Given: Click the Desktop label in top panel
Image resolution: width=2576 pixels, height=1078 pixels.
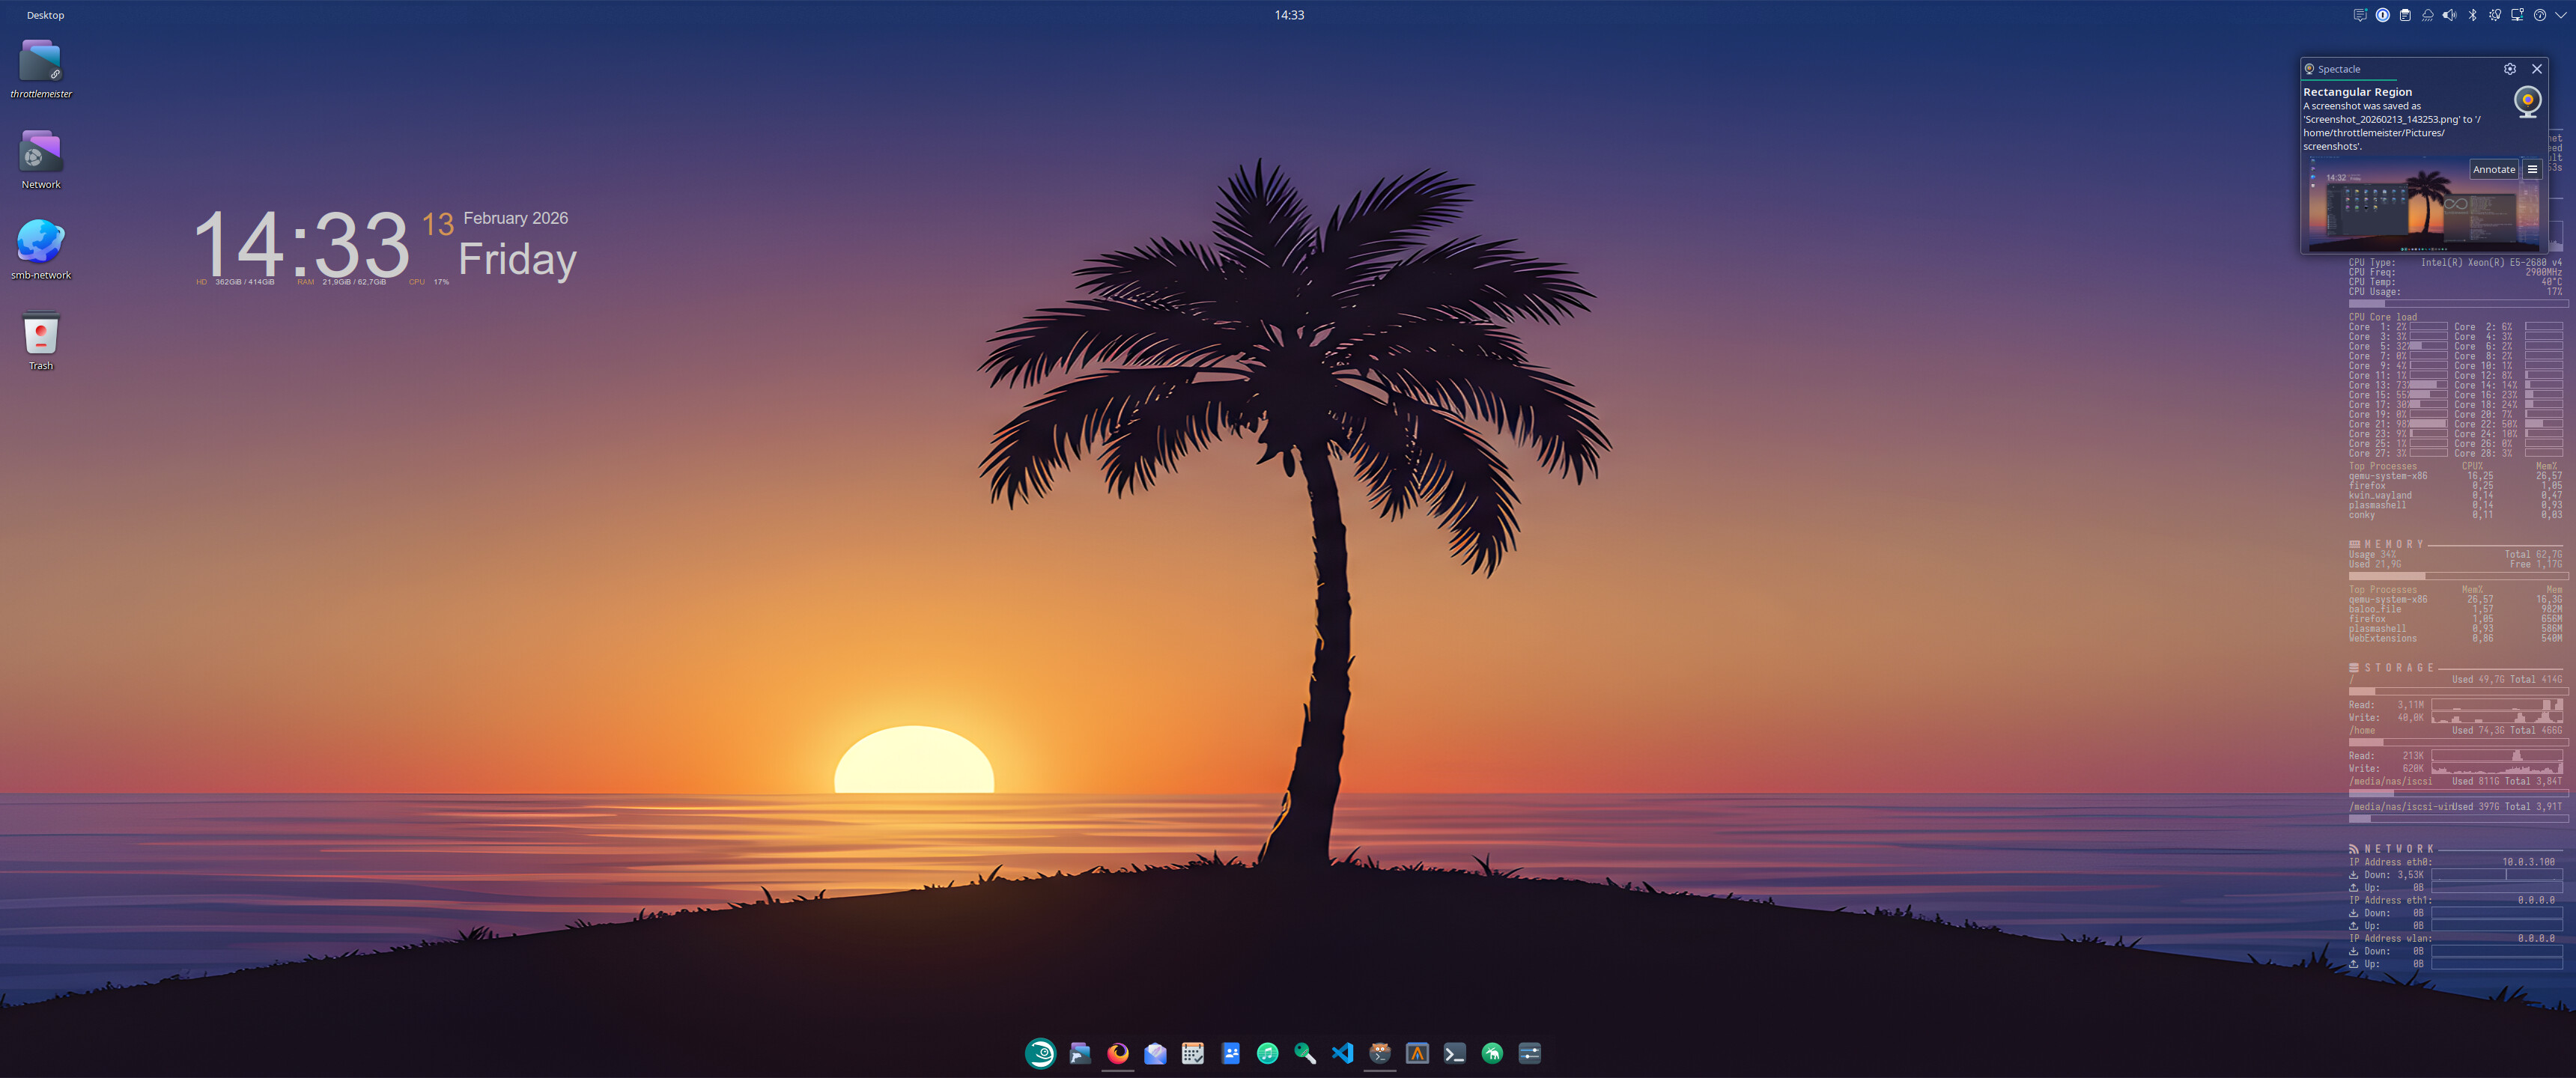Looking at the screenshot, I should click(x=45, y=15).
